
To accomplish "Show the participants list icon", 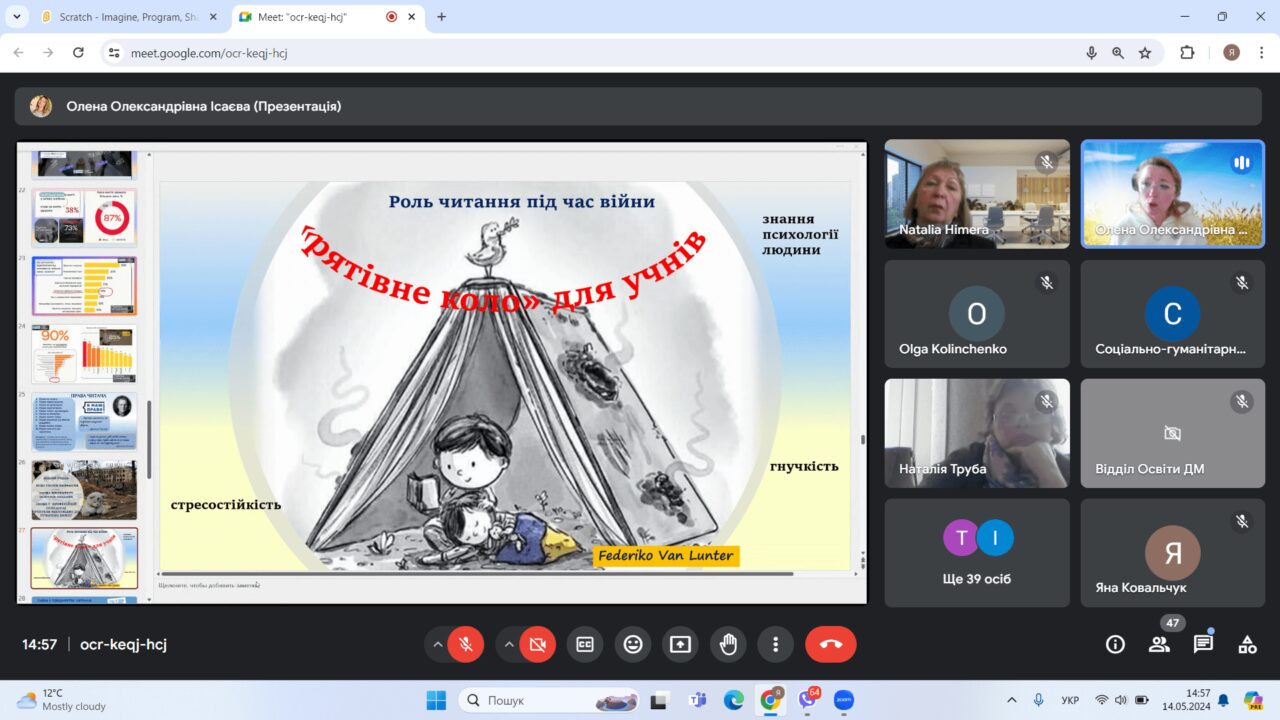I will pos(1159,645).
